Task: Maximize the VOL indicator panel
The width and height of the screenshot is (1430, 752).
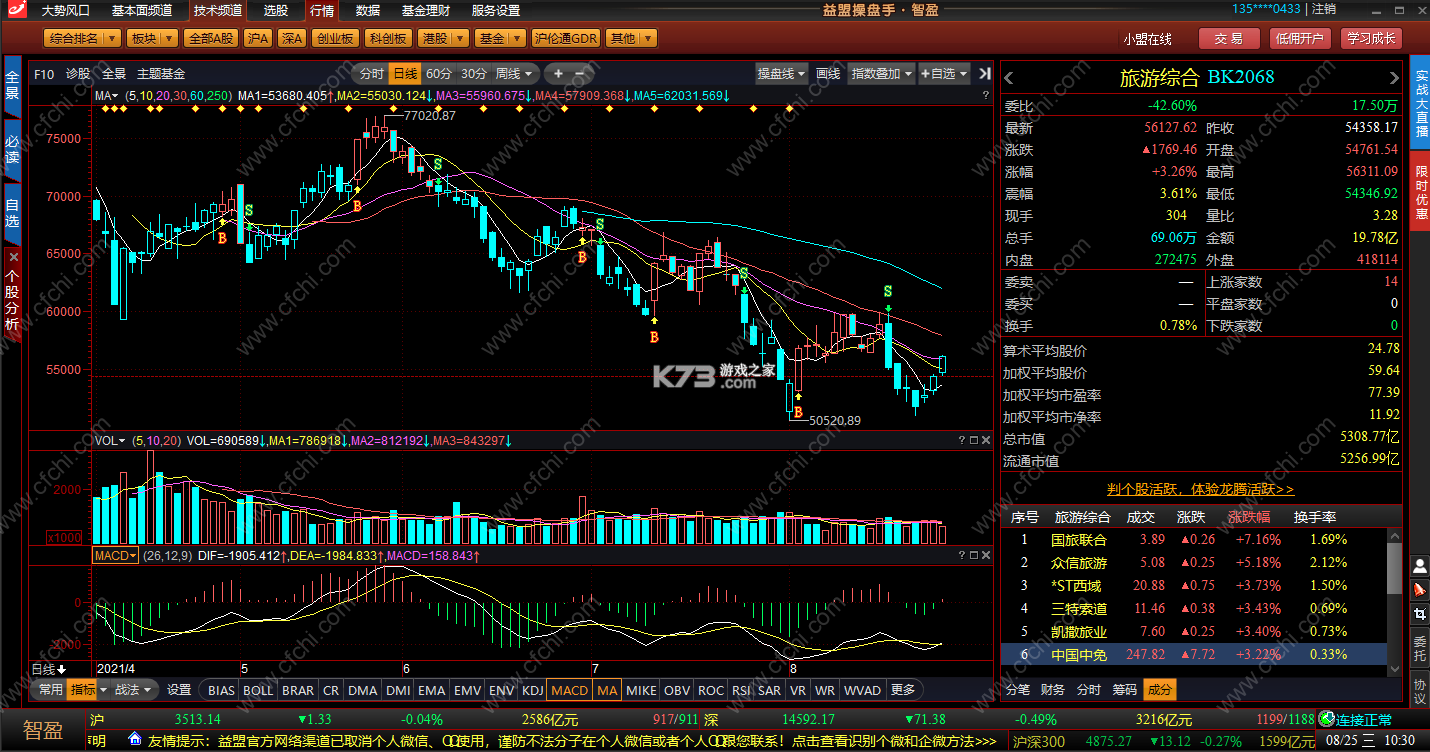Action: pos(975,440)
